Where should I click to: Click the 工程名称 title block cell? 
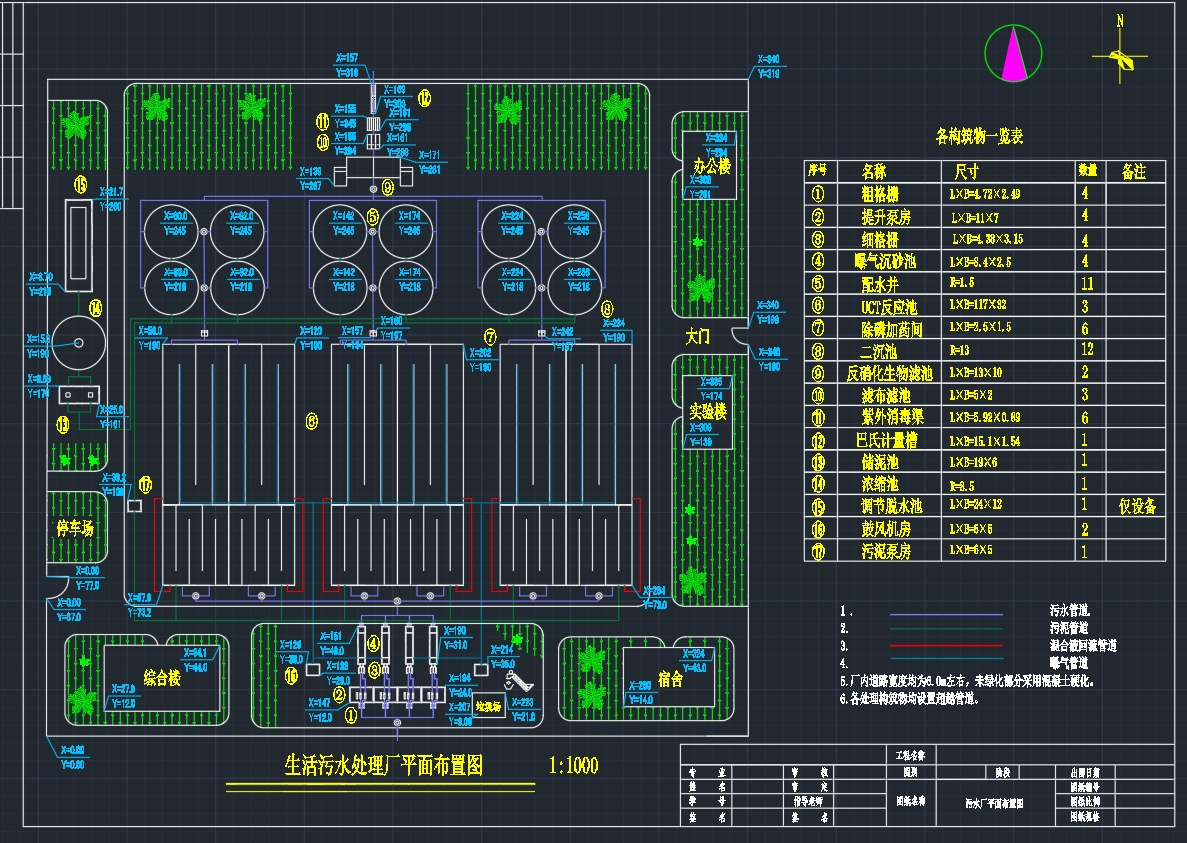pos(910,754)
